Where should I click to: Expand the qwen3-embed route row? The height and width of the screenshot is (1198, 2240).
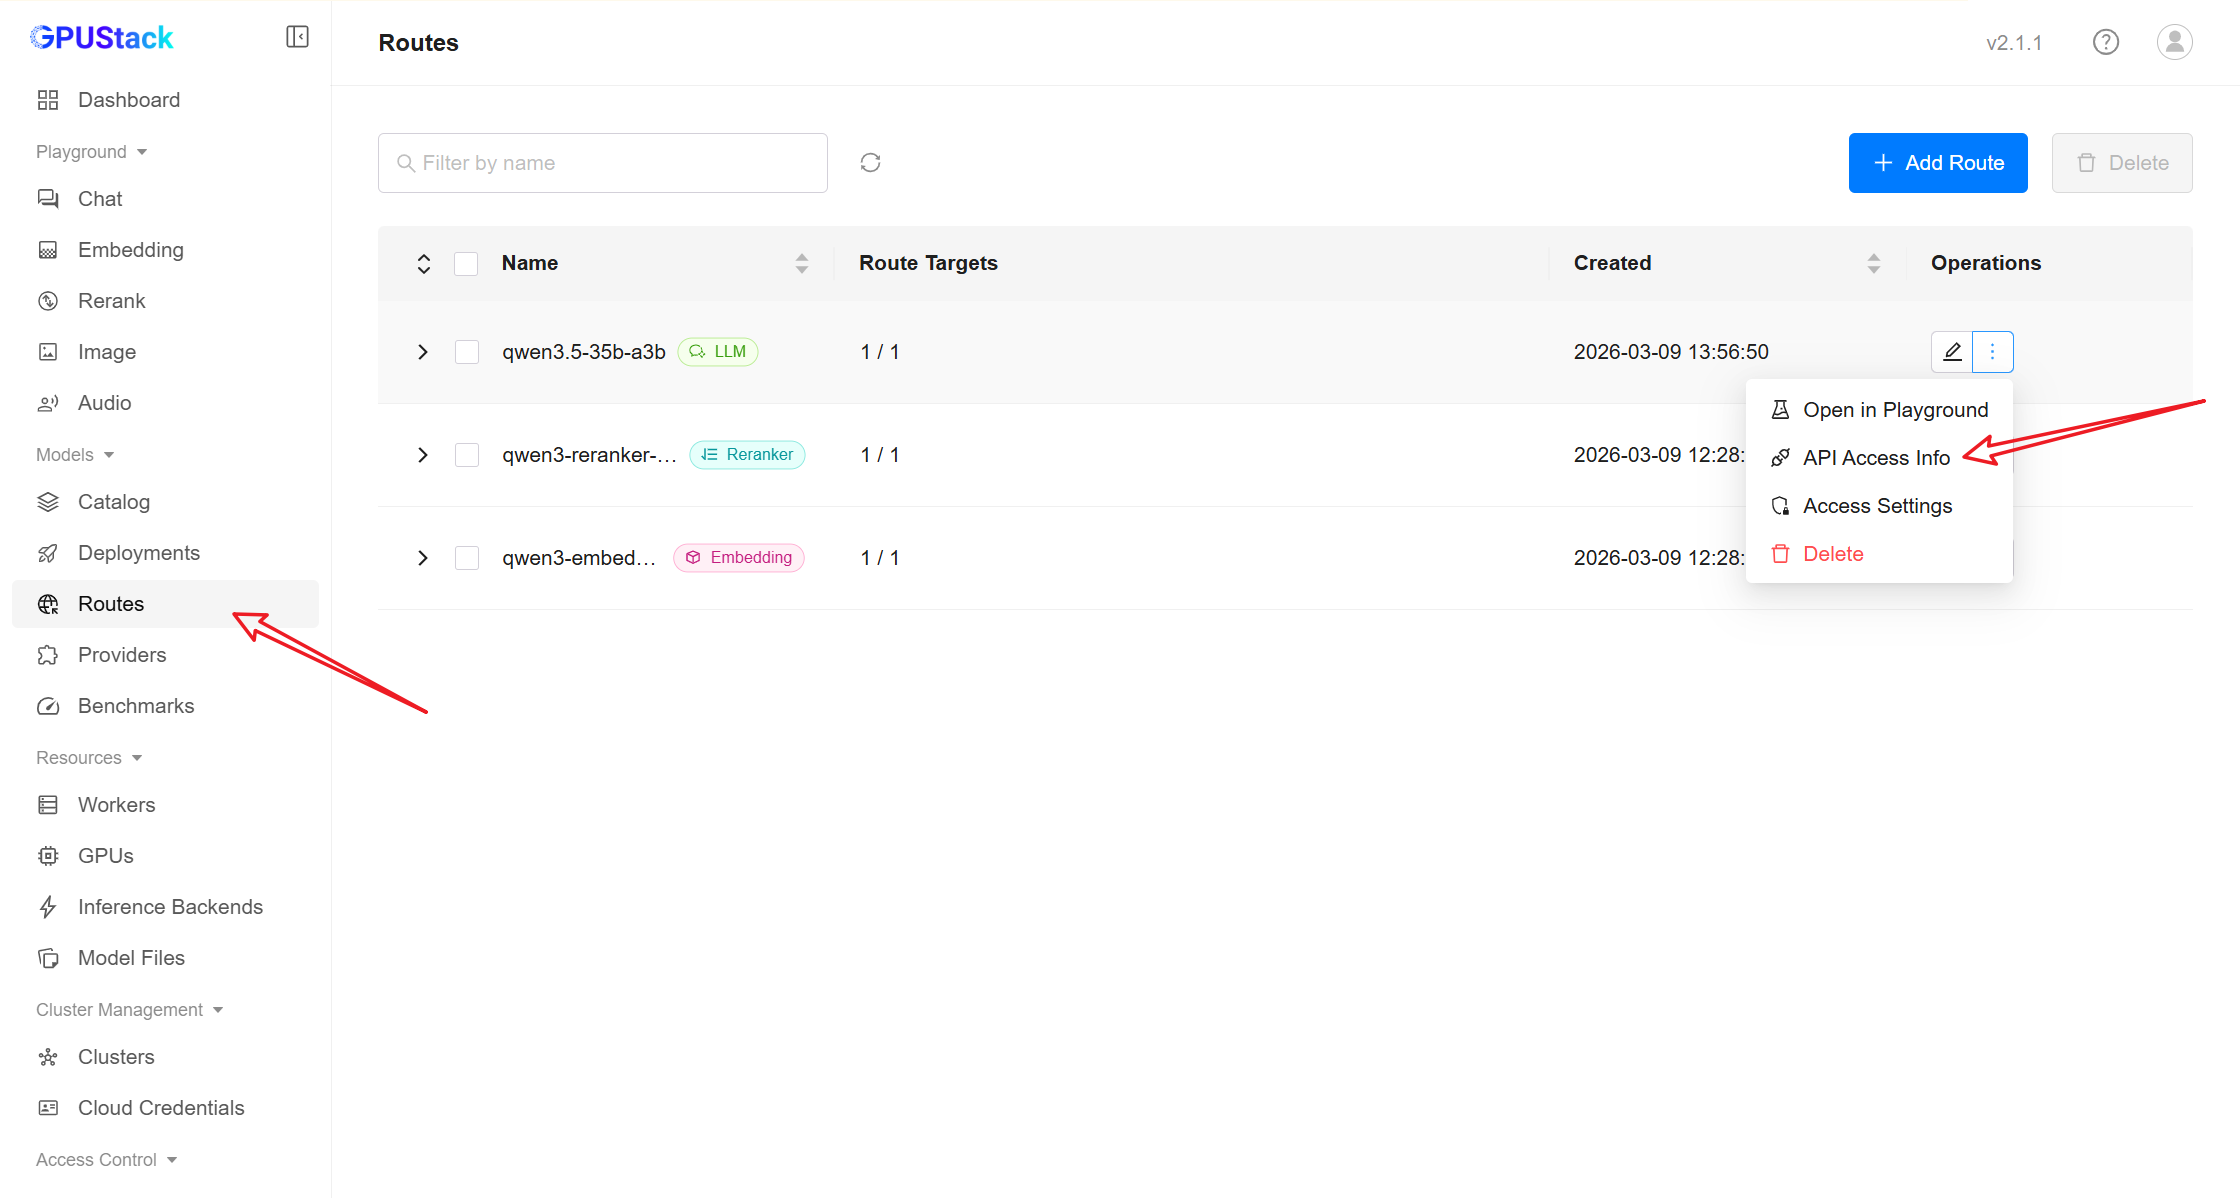tap(423, 558)
